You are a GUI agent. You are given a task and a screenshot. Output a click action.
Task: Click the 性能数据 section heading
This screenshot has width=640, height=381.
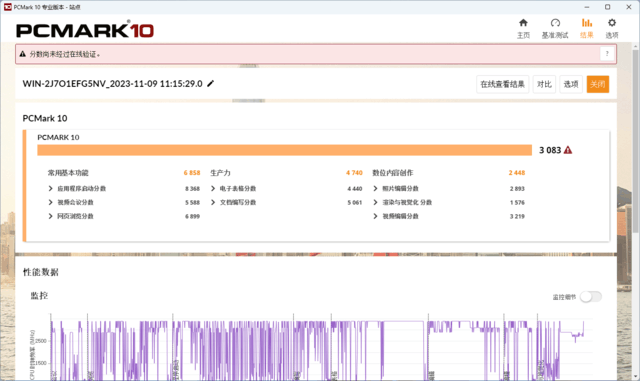[40, 272]
